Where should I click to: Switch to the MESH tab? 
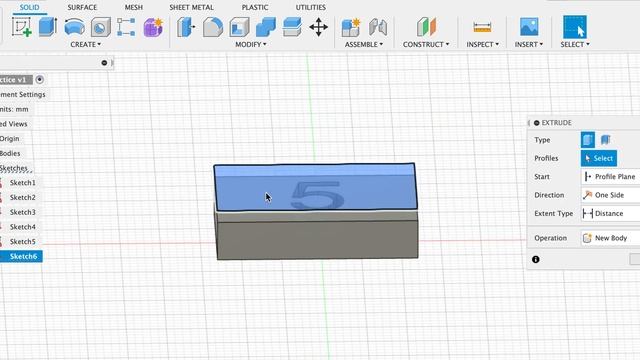(133, 7)
